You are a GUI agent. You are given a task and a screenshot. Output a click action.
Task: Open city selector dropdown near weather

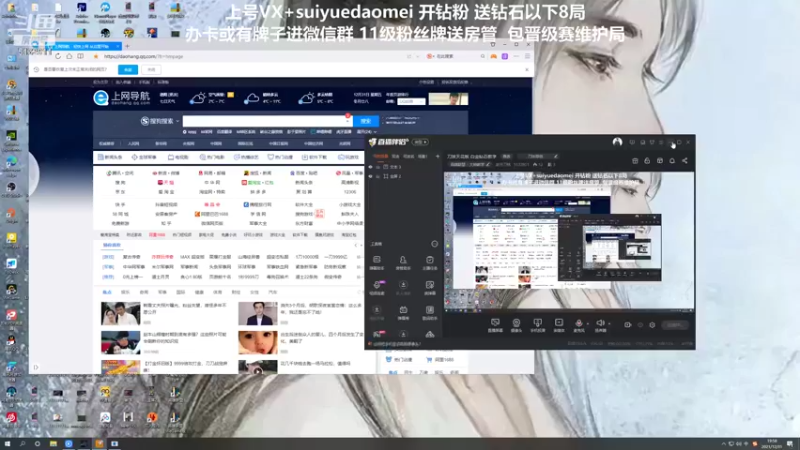[411, 102]
